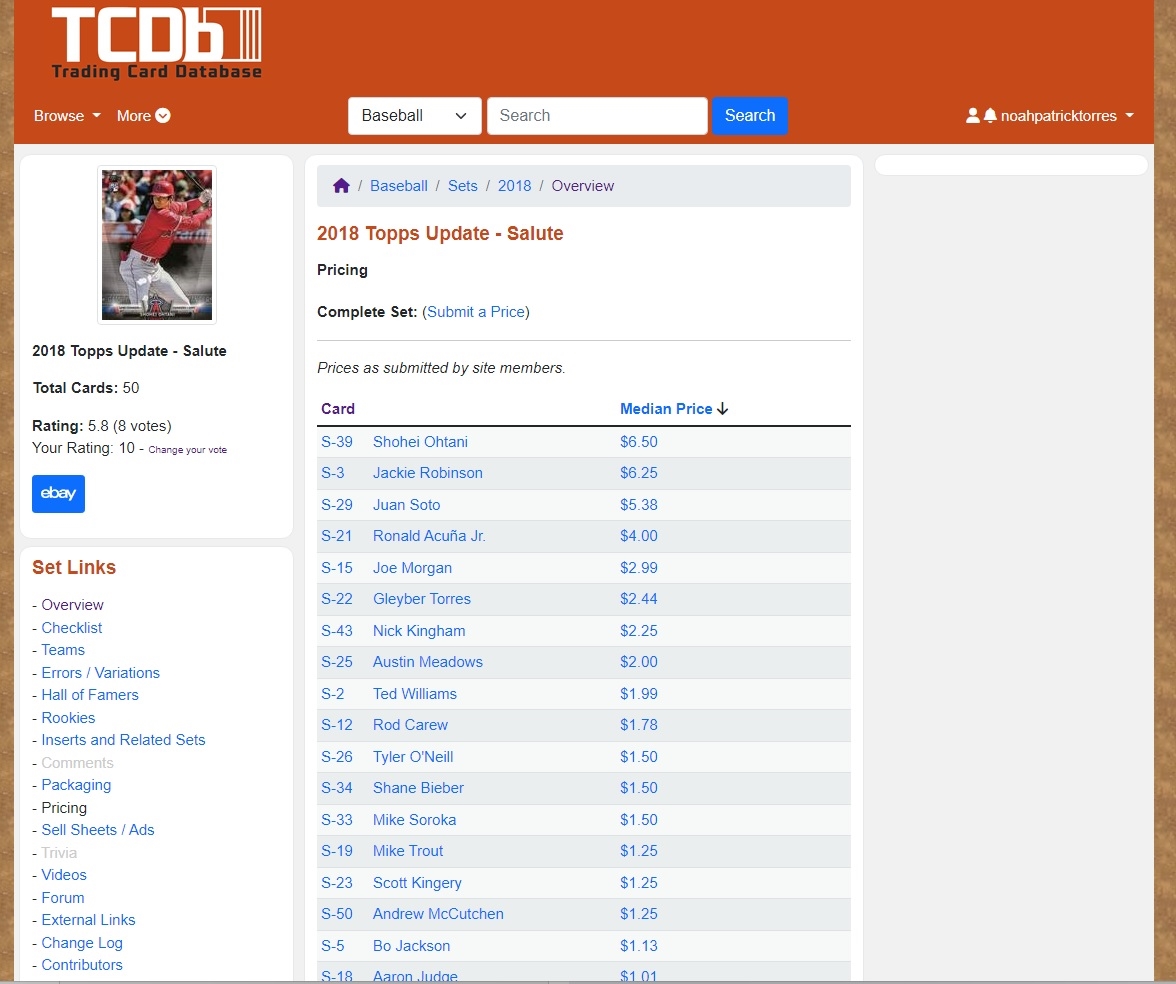Click card number S-22

point(337,599)
